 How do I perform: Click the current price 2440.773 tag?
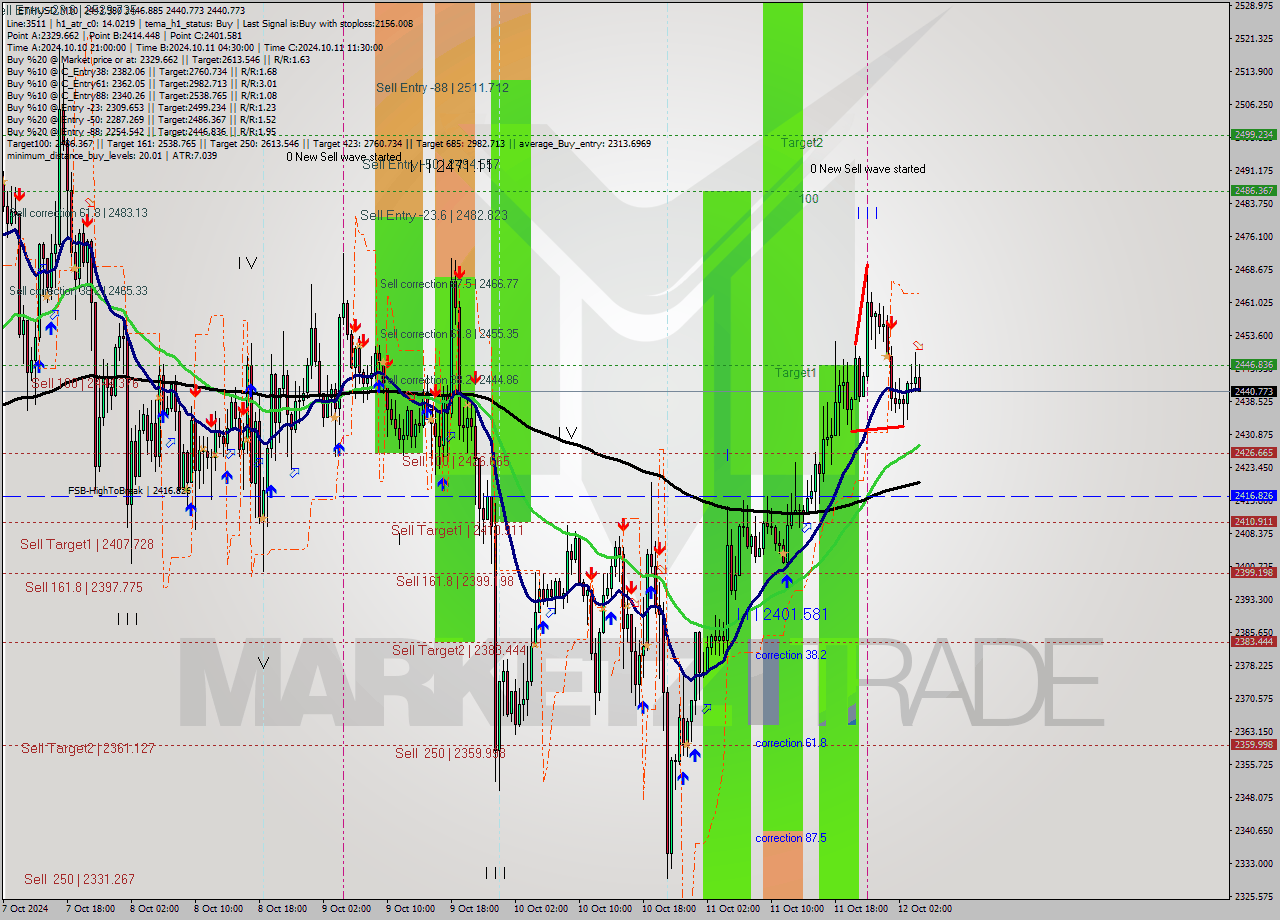[x=1254, y=391]
